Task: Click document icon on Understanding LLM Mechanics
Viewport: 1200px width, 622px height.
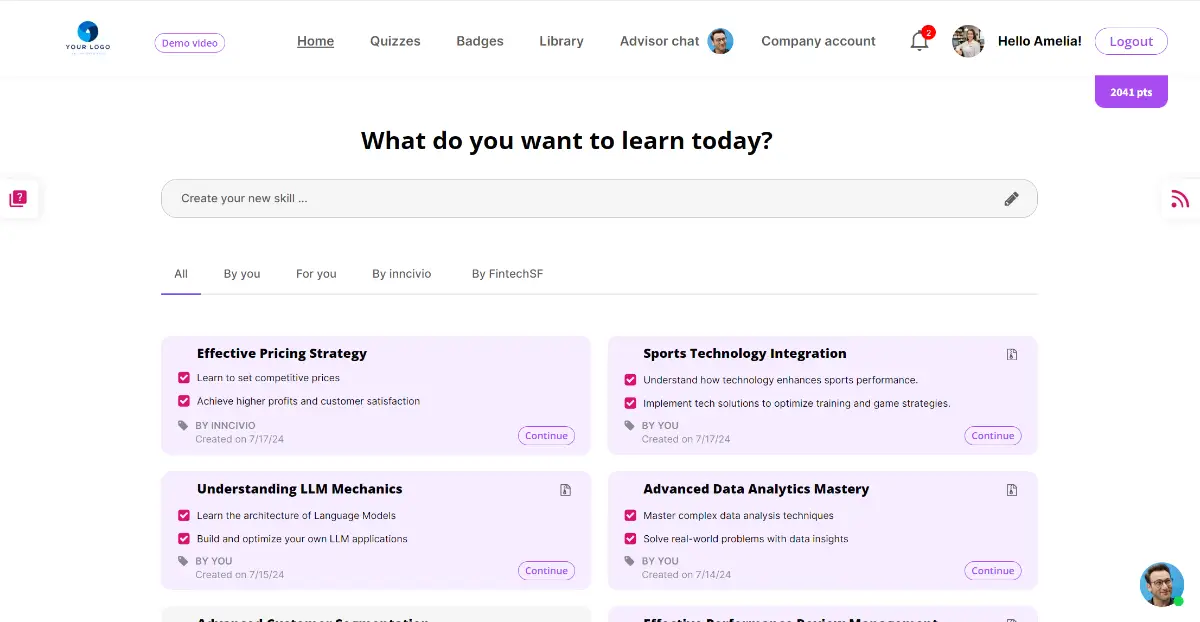Action: point(565,490)
